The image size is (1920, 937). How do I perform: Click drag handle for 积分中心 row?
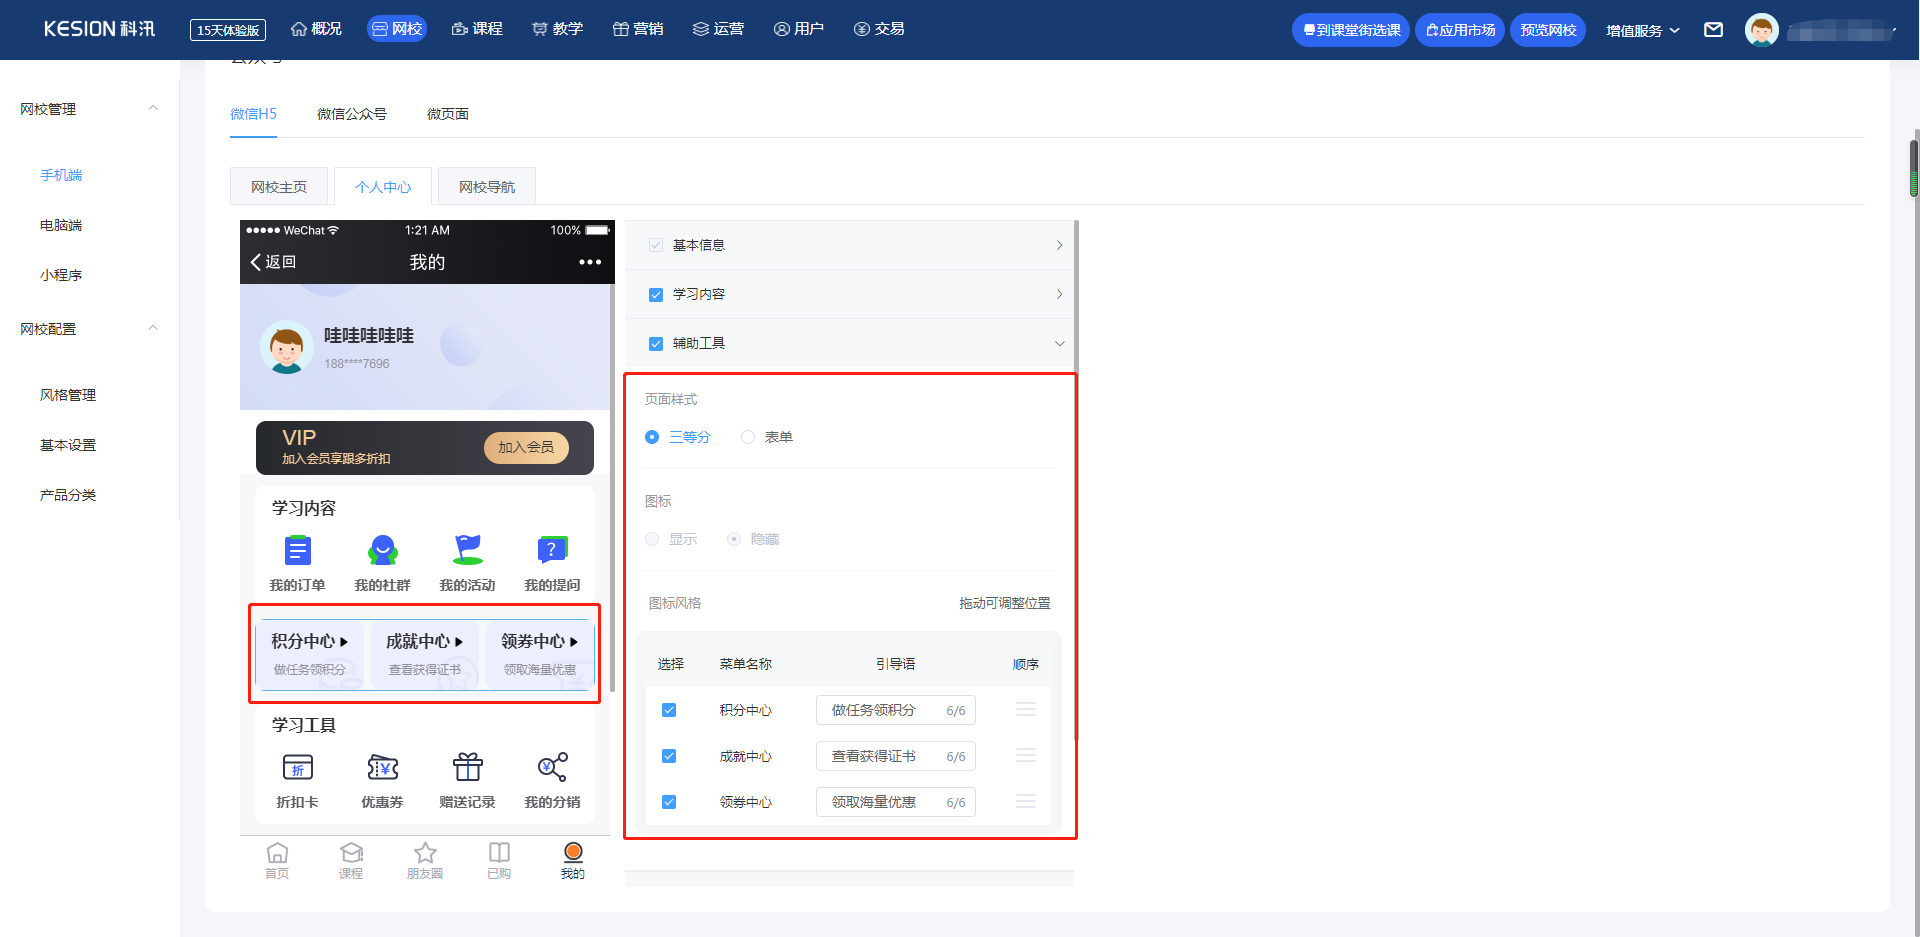tap(1025, 710)
